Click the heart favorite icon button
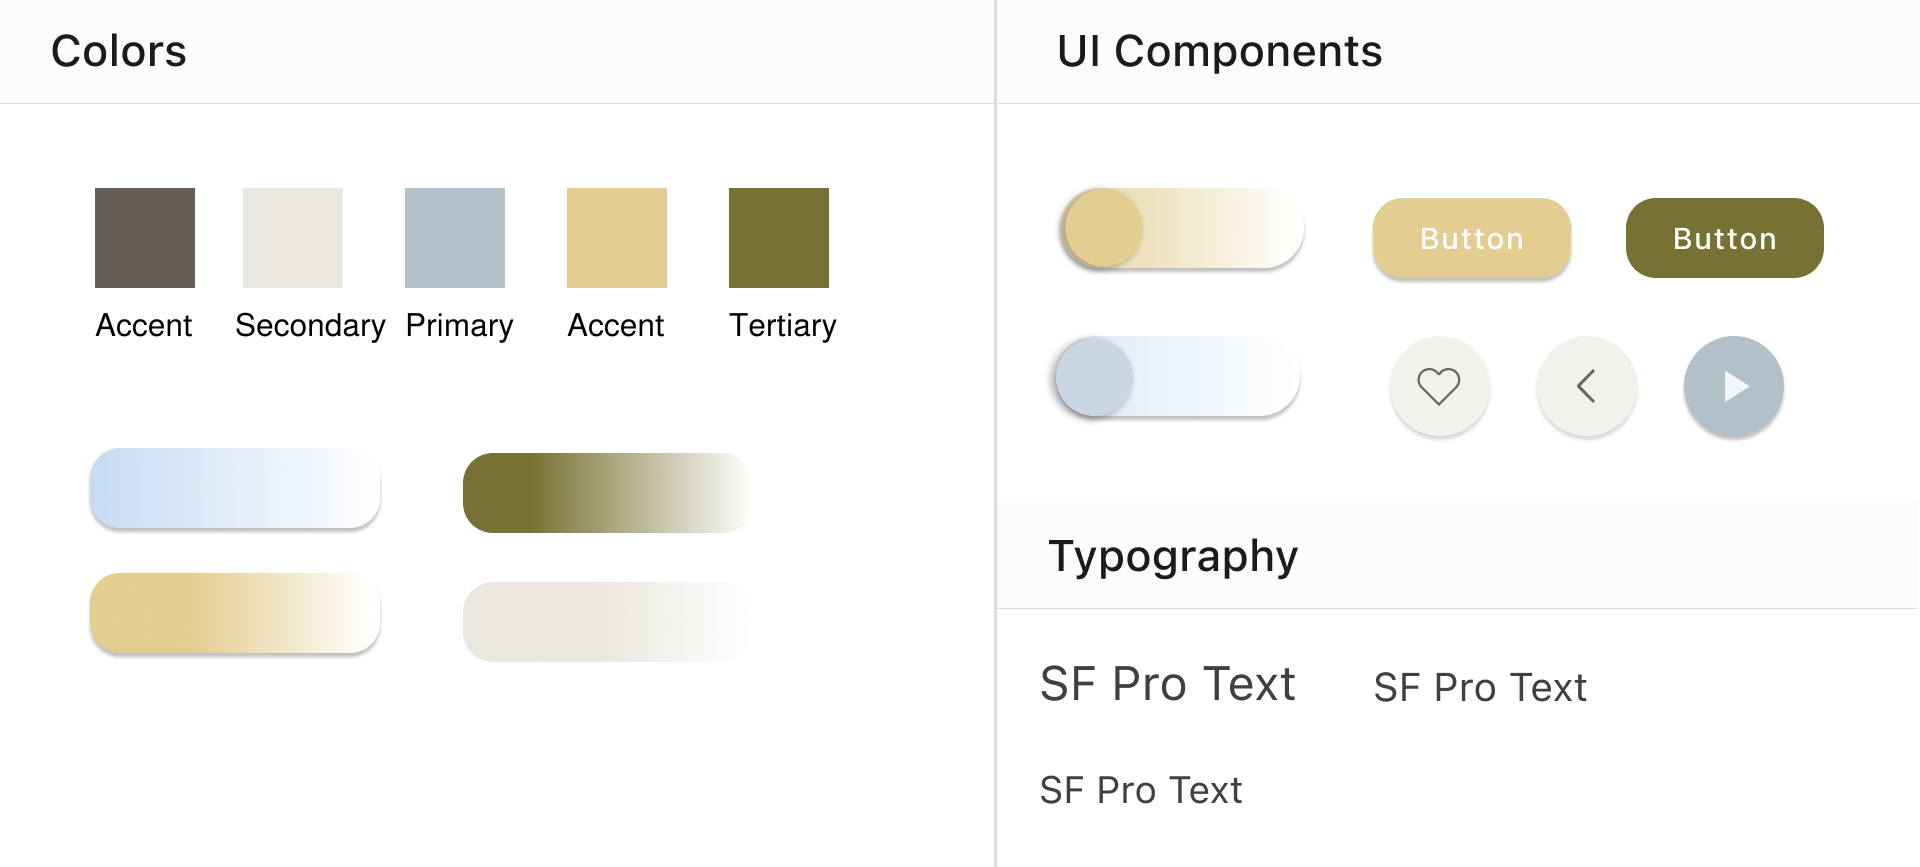Viewport: 1920px width, 867px height. (x=1439, y=386)
